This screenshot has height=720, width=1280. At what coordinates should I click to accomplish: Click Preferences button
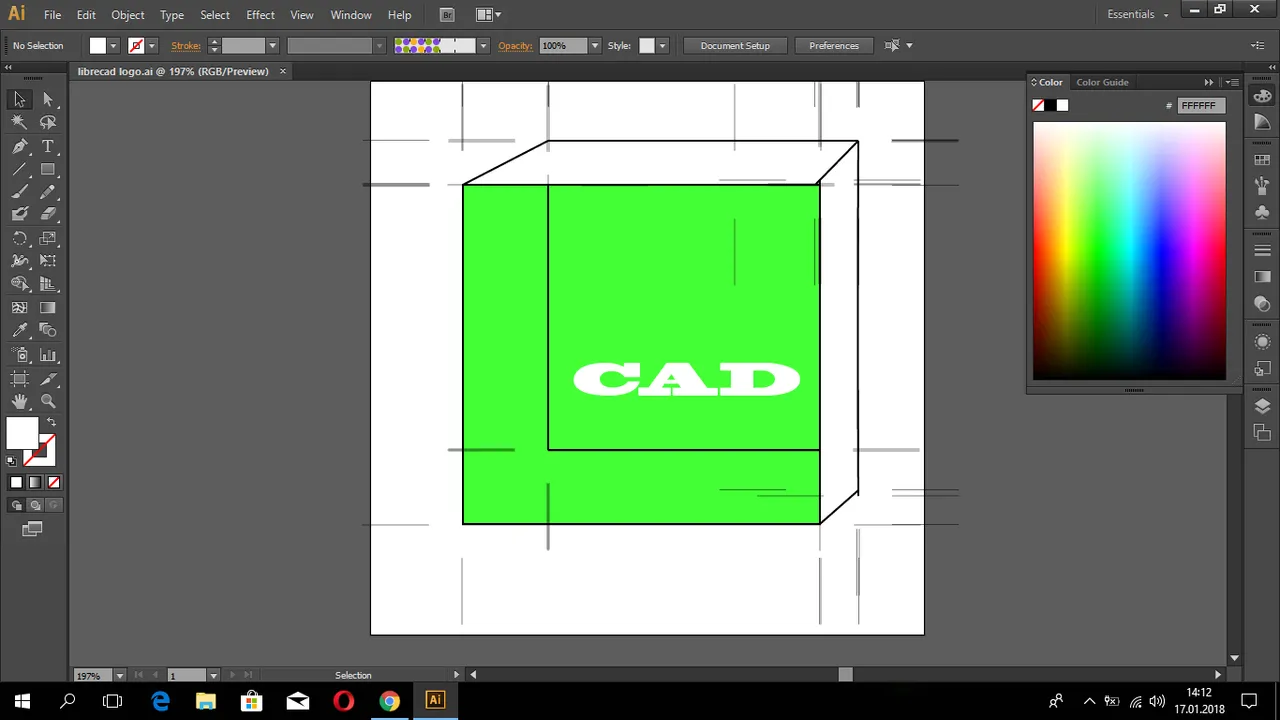point(834,46)
